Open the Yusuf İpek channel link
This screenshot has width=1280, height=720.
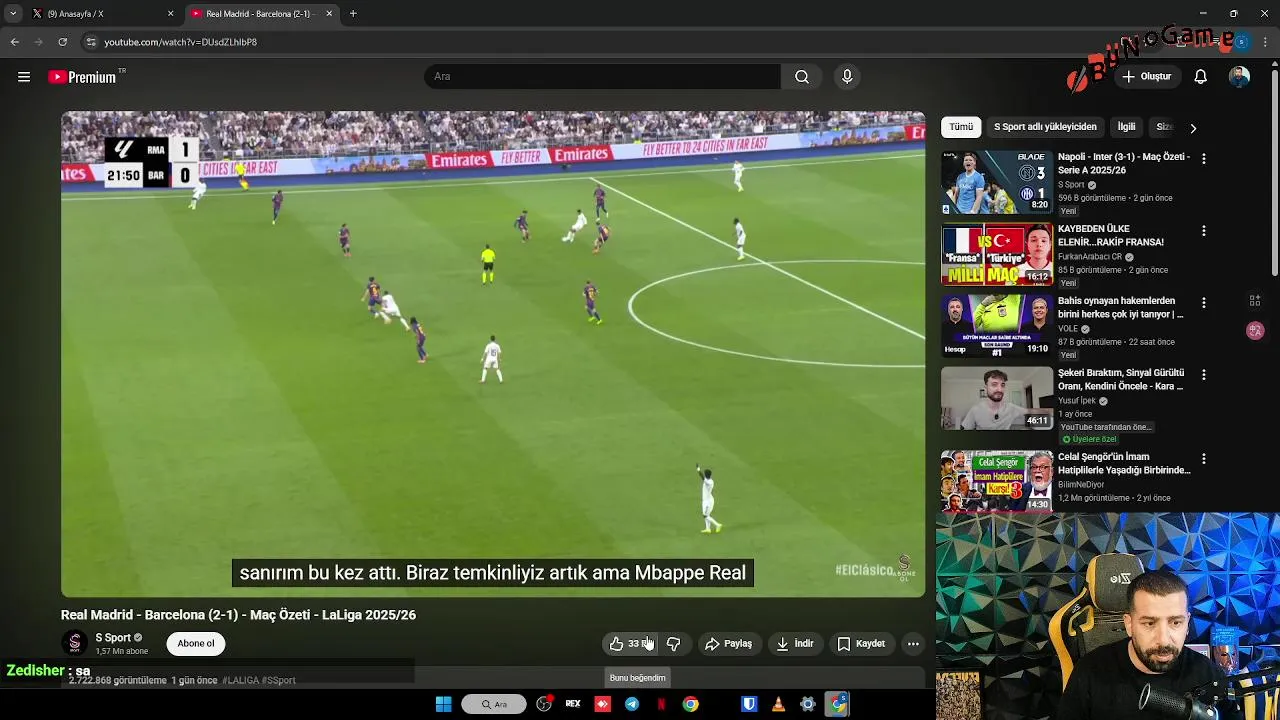click(1077, 401)
